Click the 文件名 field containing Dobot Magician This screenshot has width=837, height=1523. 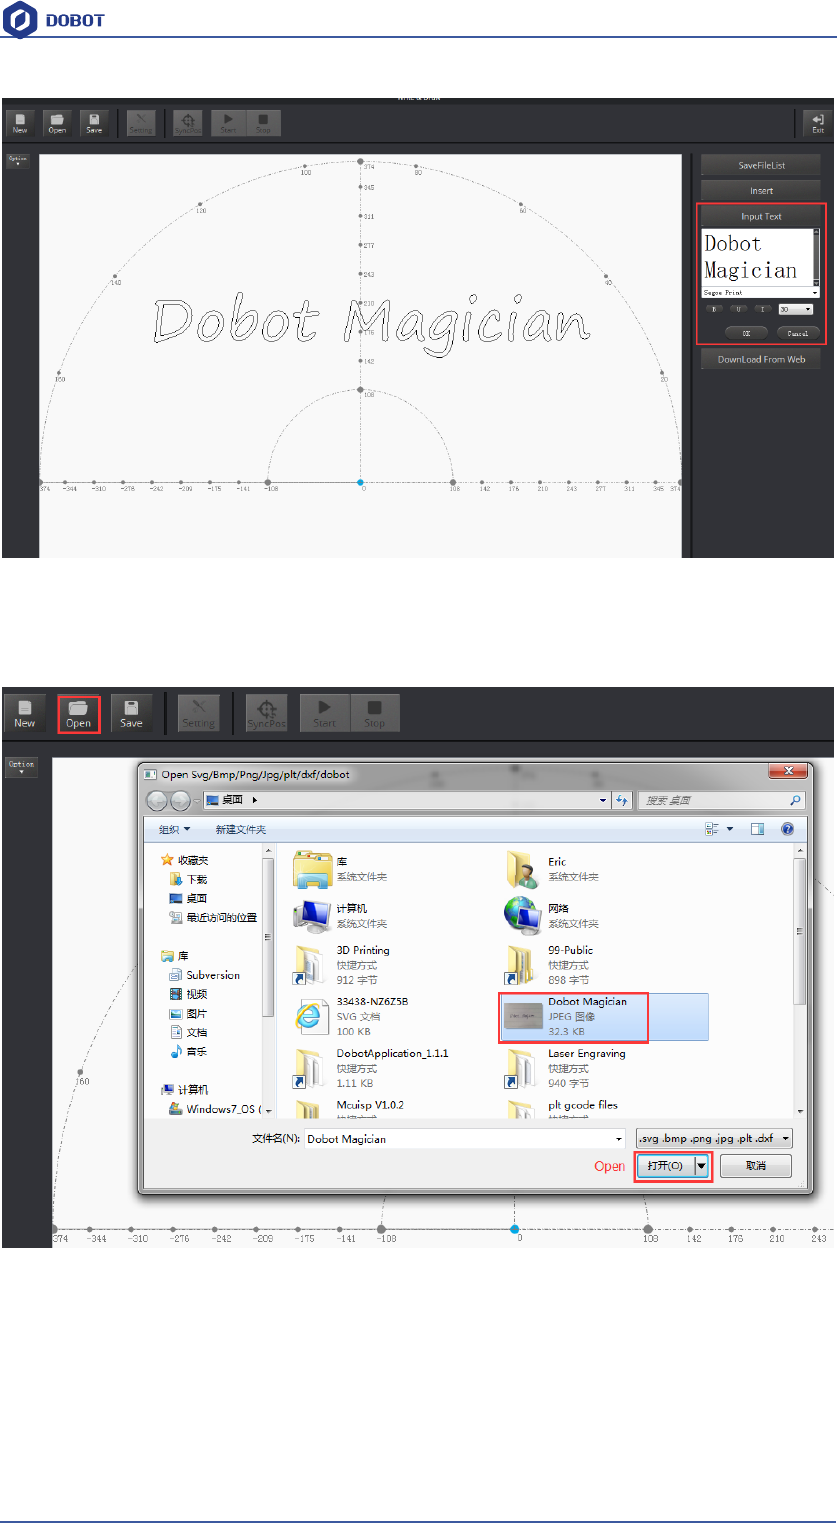464,1138
